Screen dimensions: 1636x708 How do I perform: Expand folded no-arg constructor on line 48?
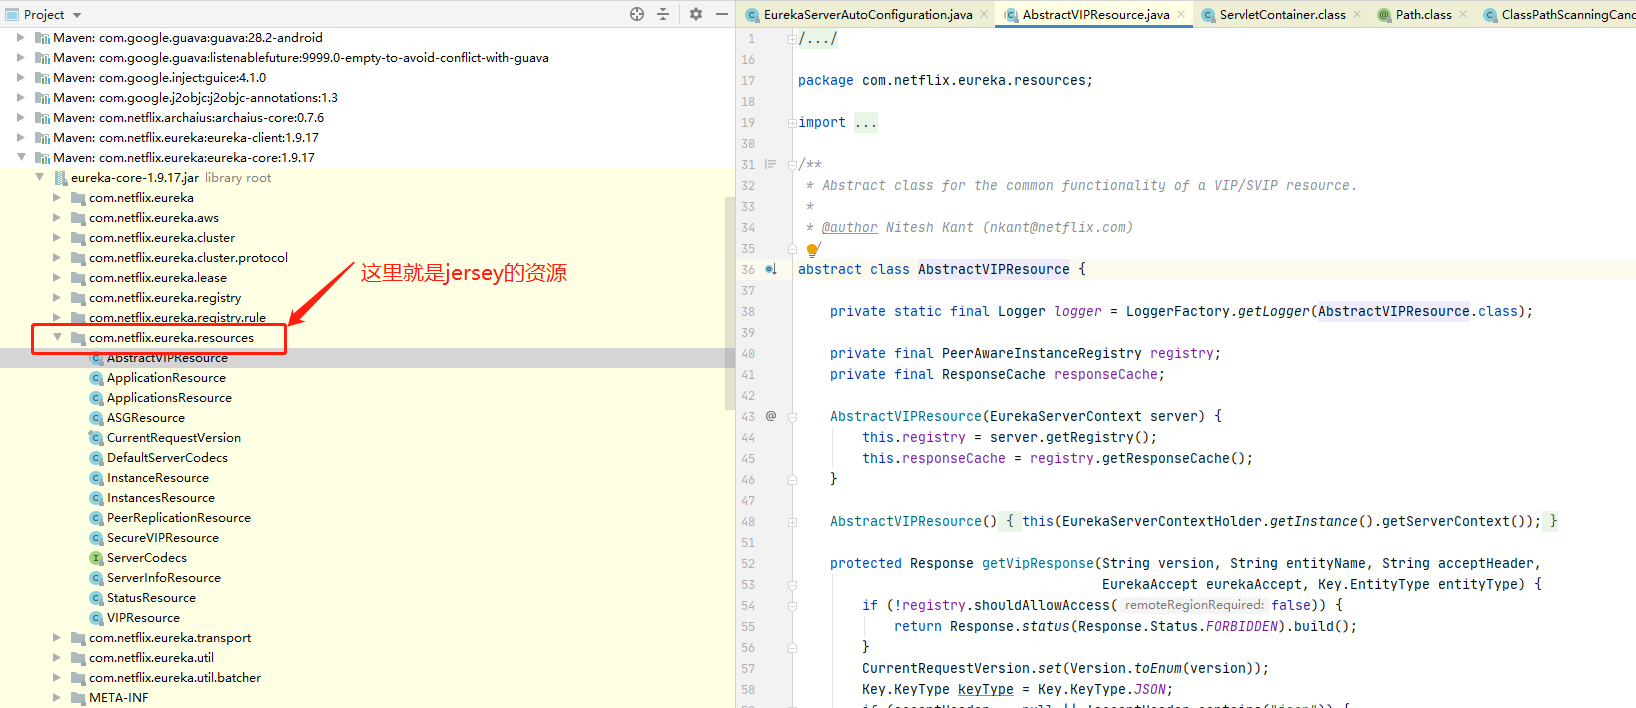click(x=792, y=522)
